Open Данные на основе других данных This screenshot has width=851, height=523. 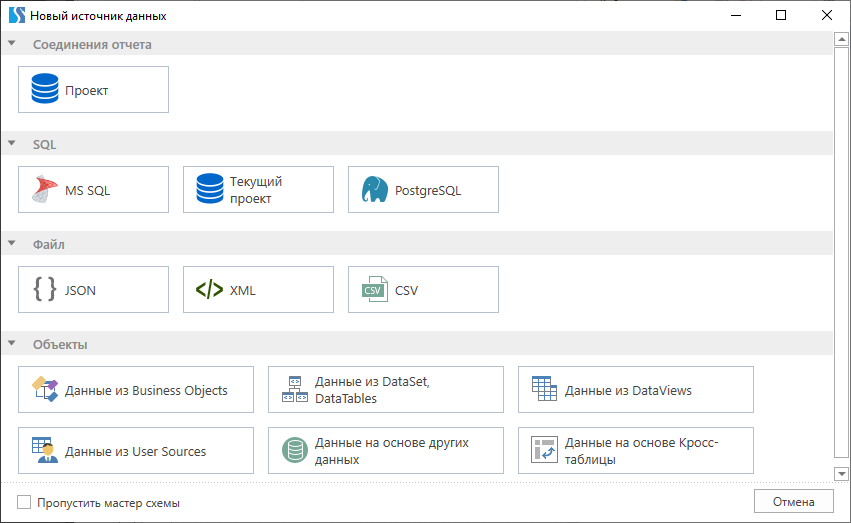386,451
